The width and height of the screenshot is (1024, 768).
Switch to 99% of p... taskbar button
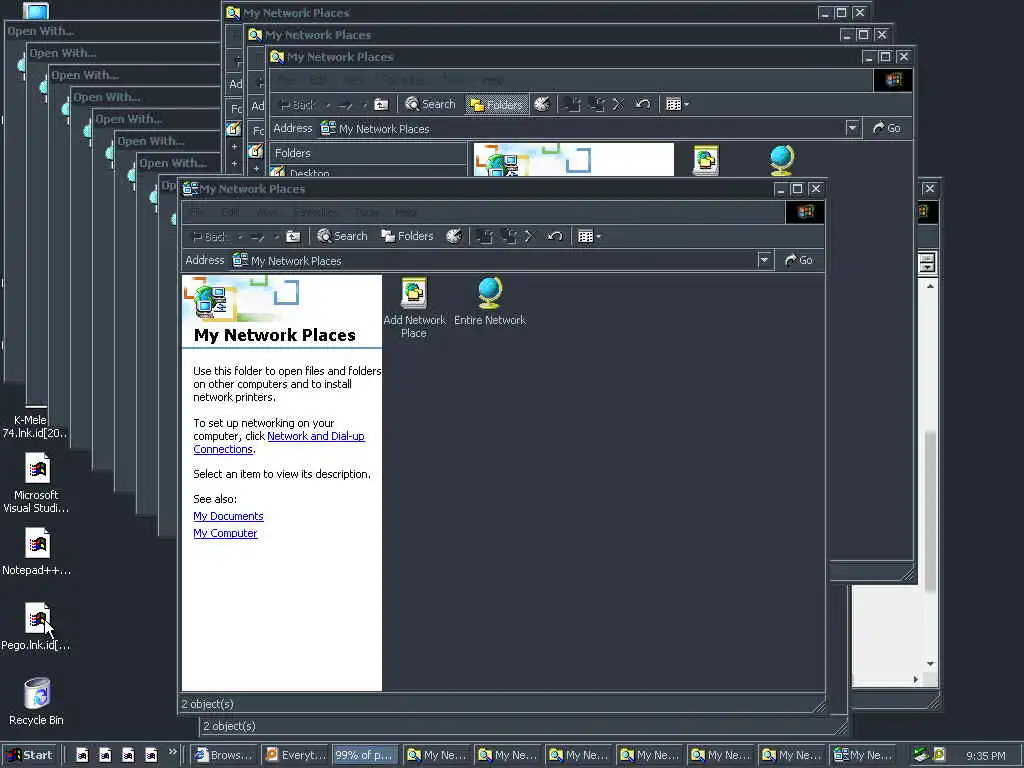point(364,755)
